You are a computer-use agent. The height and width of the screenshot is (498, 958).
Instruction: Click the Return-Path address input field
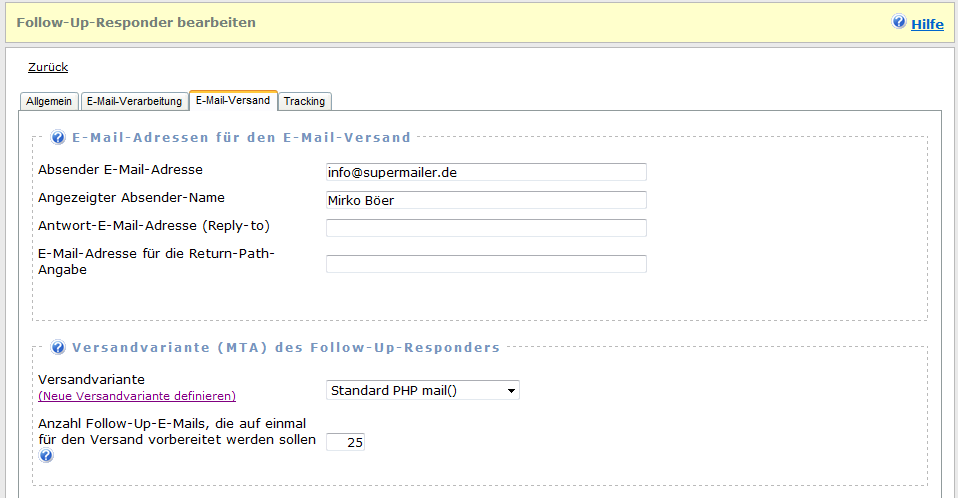coord(486,264)
